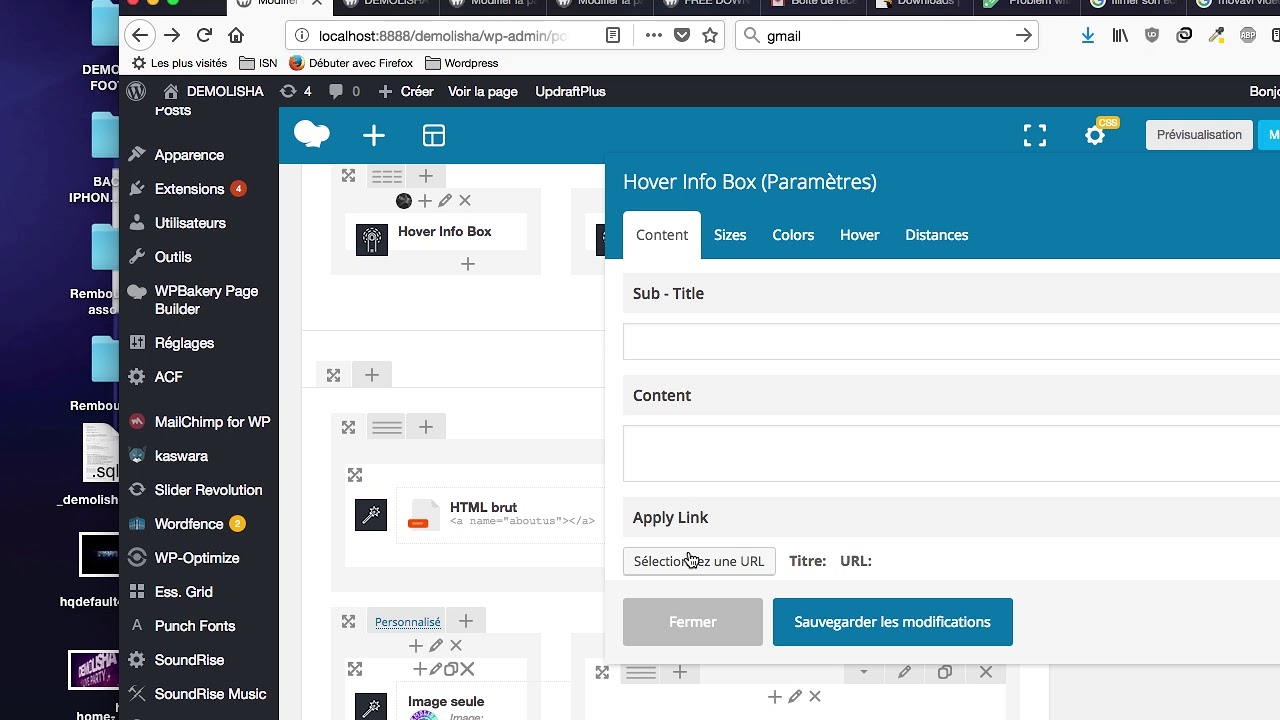
Task: Open the Firefox library icon
Action: coord(1120,35)
